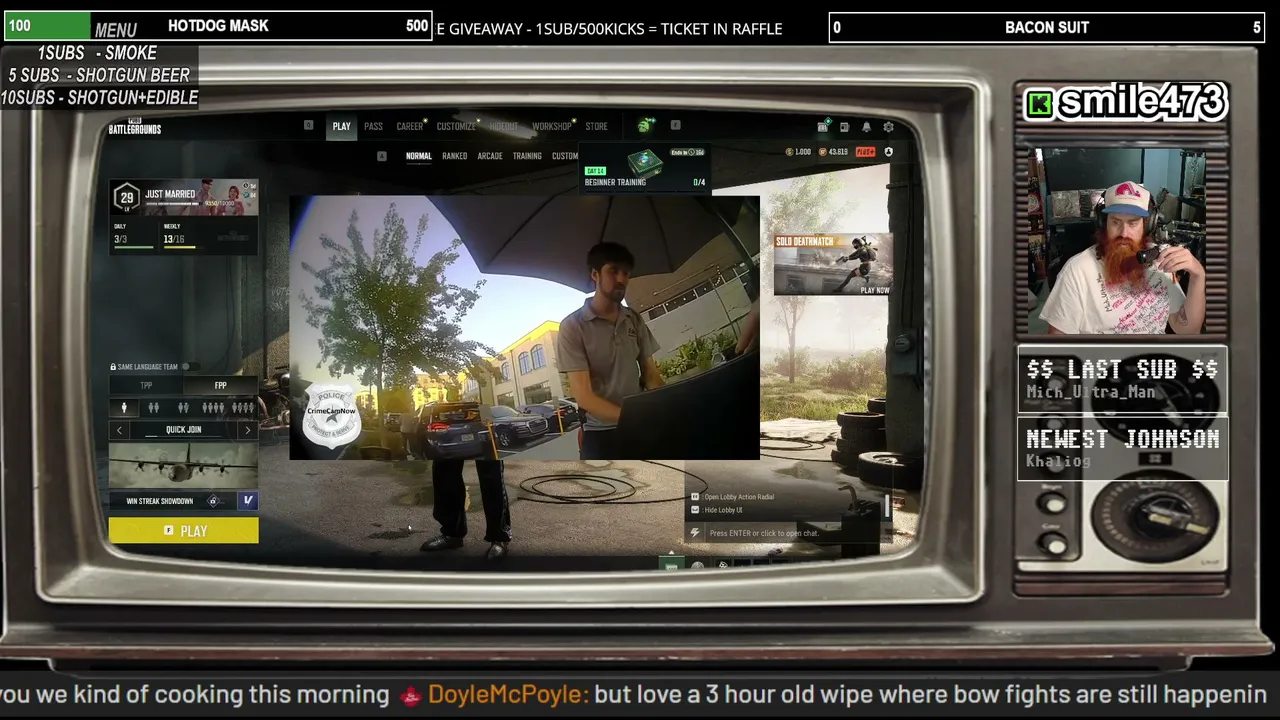Click the Newest Johnson panel
The image size is (1280, 720).
[1122, 448]
